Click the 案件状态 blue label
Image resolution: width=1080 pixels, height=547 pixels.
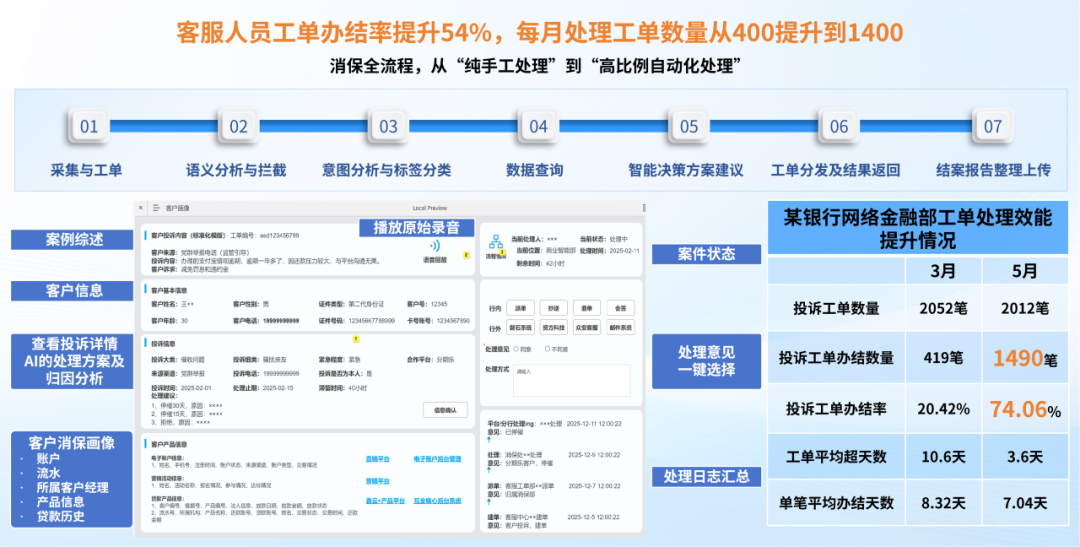click(706, 254)
